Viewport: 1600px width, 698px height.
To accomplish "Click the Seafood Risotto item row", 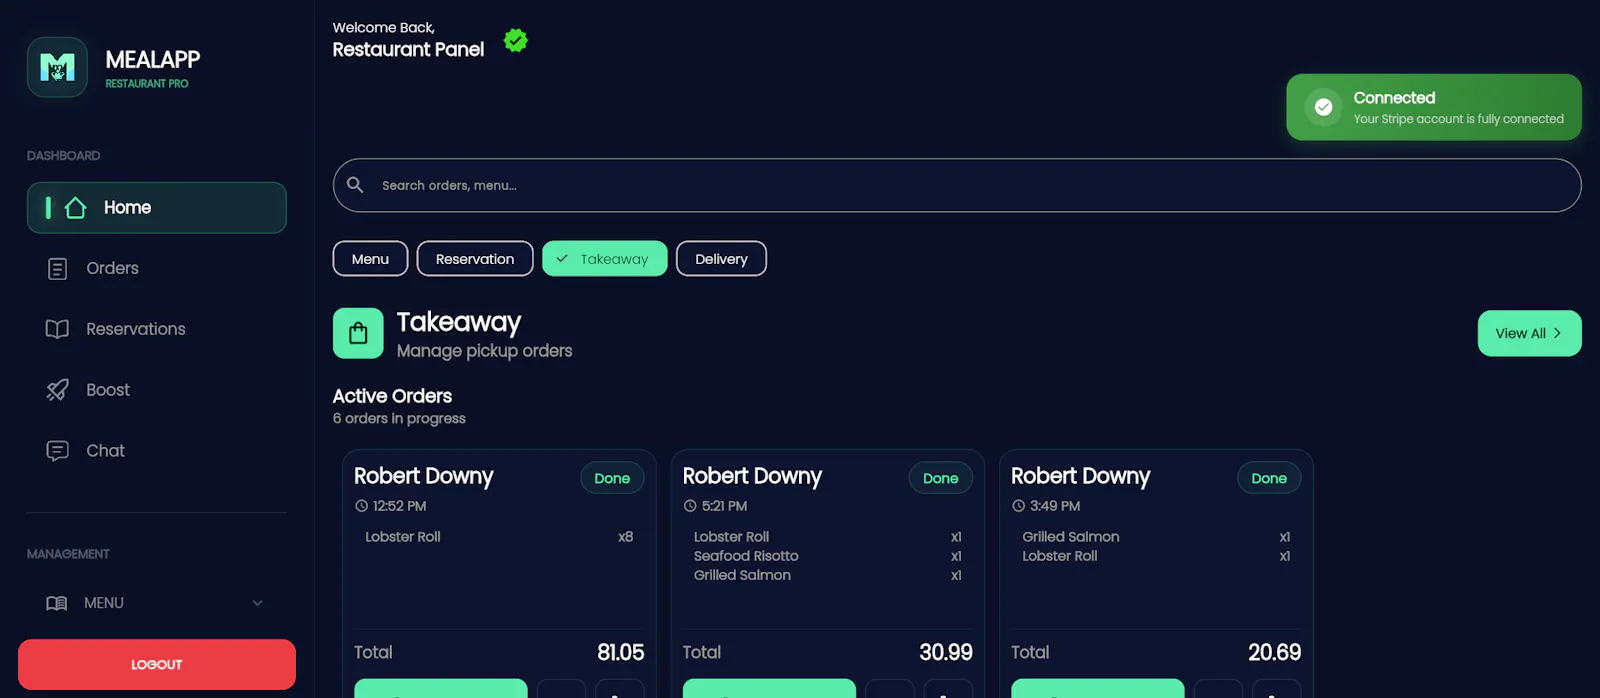I will 828,556.
